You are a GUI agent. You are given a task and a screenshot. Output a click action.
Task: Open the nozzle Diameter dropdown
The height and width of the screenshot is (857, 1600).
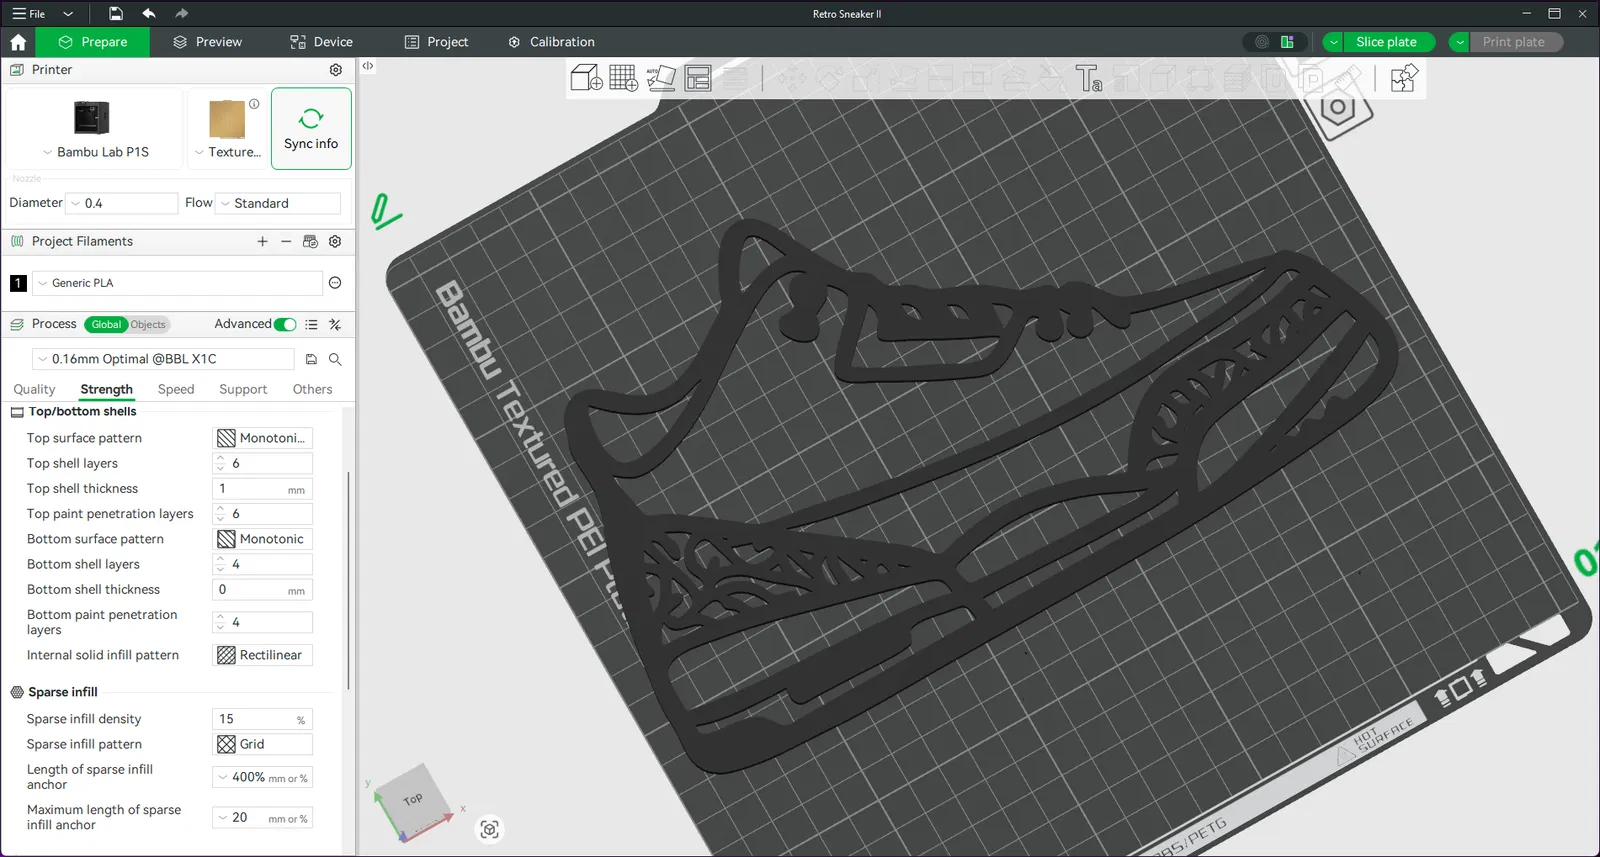[122, 203]
